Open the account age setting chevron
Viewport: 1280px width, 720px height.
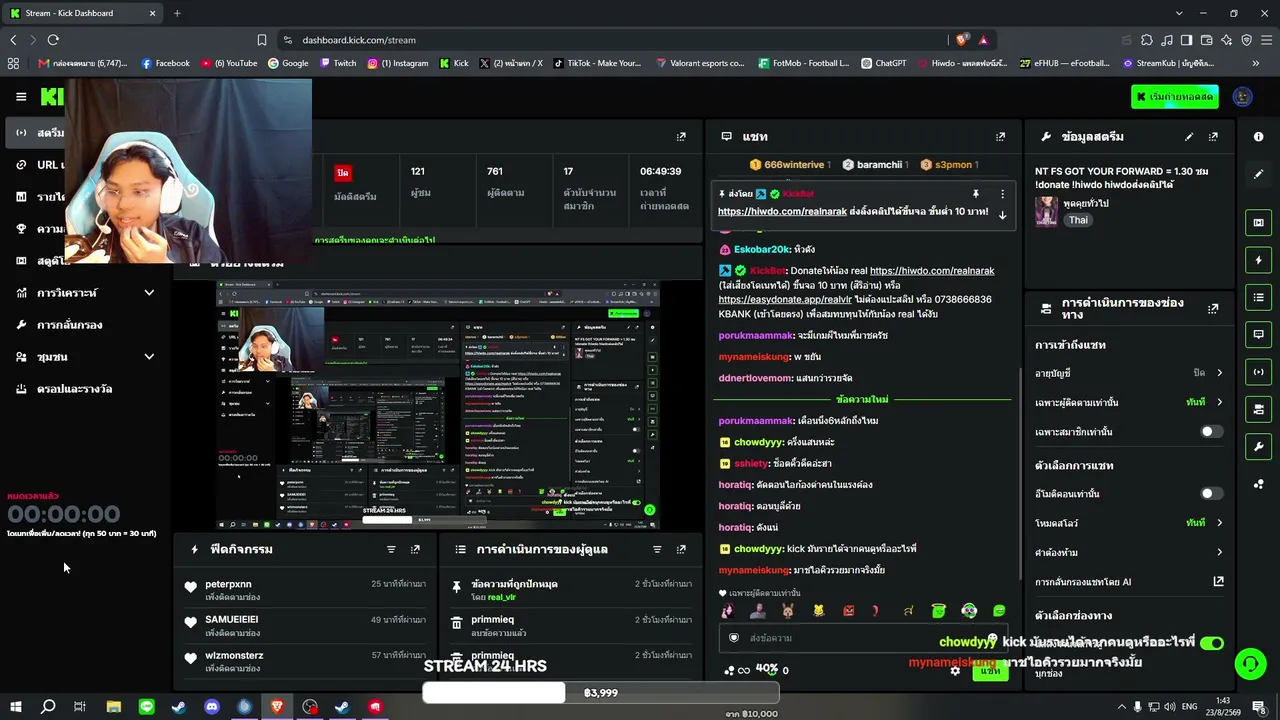click(1219, 373)
